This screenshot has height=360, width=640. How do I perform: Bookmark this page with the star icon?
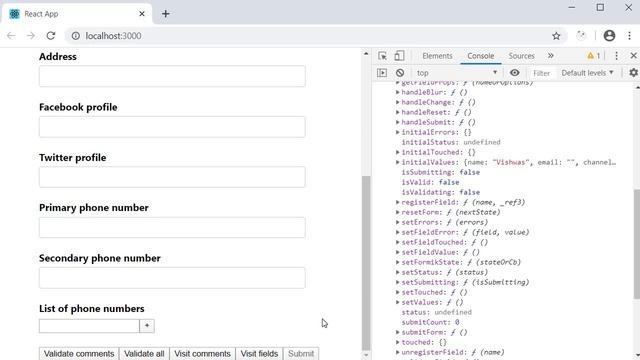click(556, 36)
